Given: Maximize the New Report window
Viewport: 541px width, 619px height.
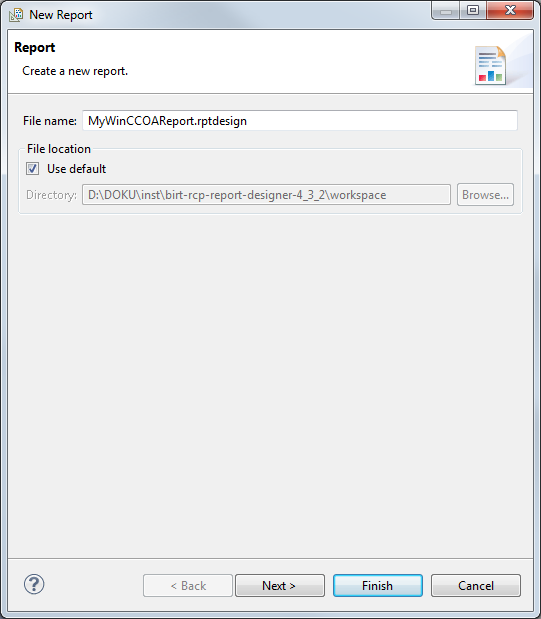Looking at the screenshot, I should (x=473, y=11).
